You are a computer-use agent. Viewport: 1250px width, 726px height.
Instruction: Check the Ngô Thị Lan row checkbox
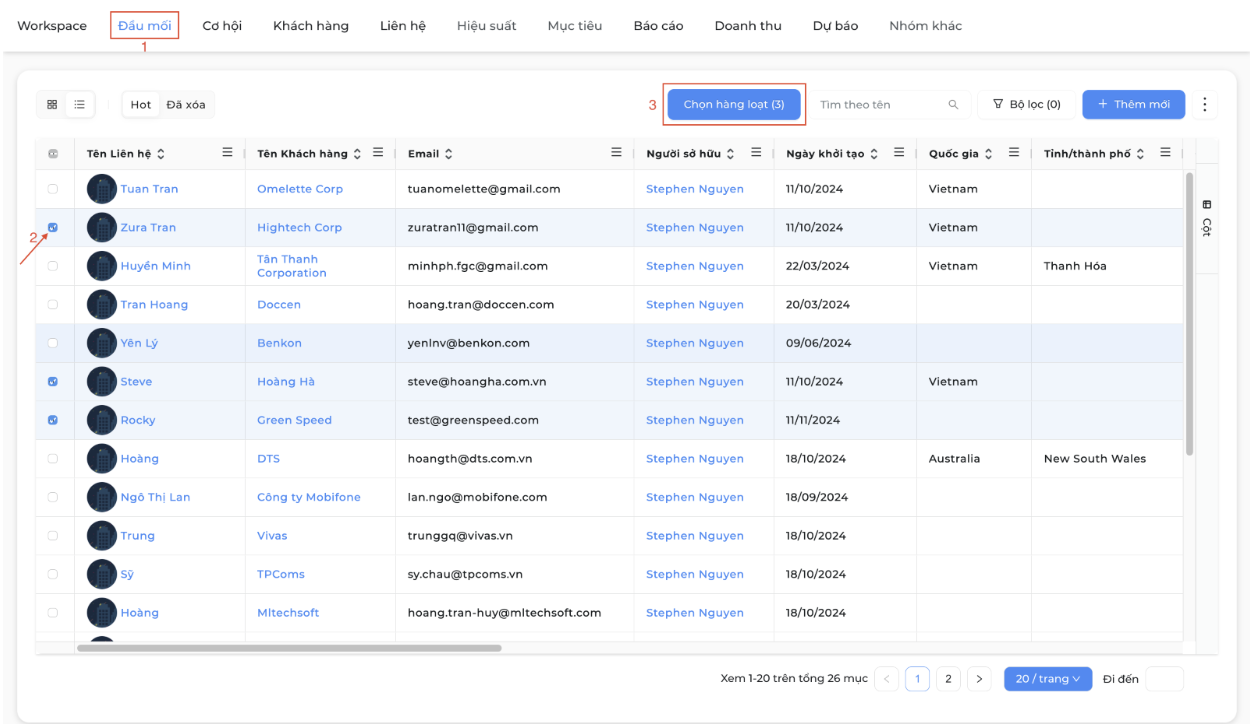(x=53, y=497)
